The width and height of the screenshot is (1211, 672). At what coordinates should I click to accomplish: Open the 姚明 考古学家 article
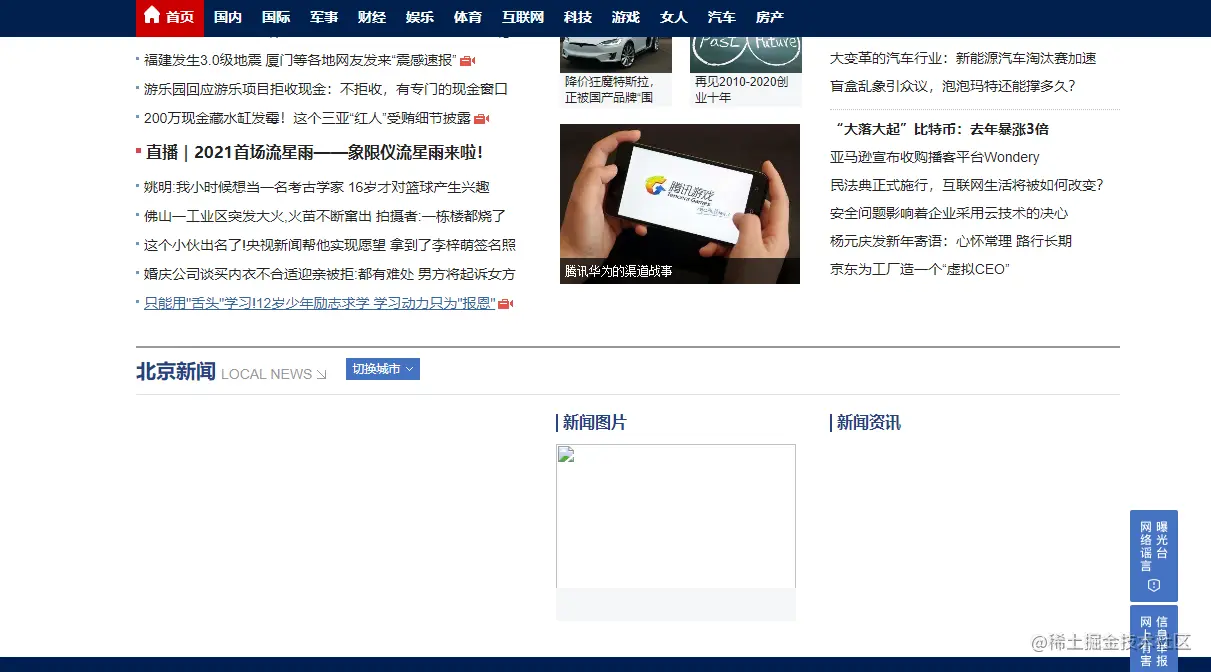317,187
